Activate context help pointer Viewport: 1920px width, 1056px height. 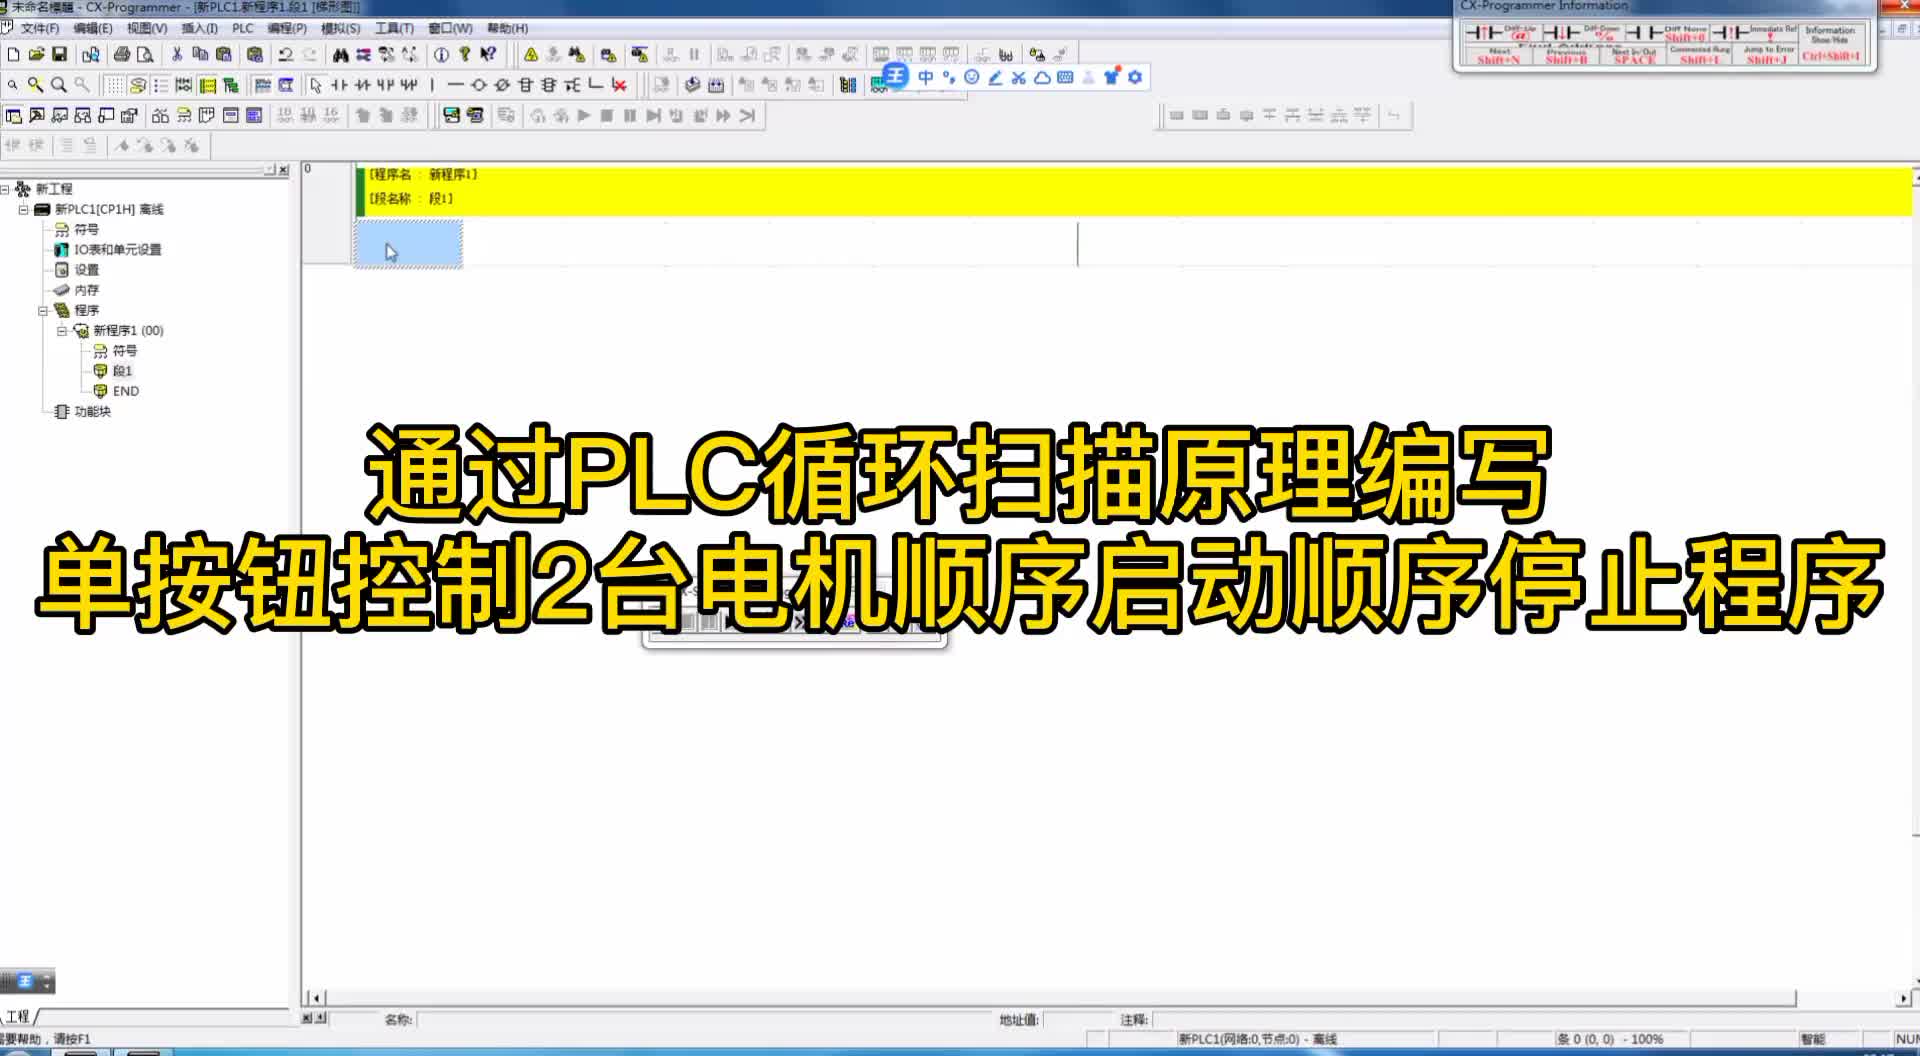[488, 54]
